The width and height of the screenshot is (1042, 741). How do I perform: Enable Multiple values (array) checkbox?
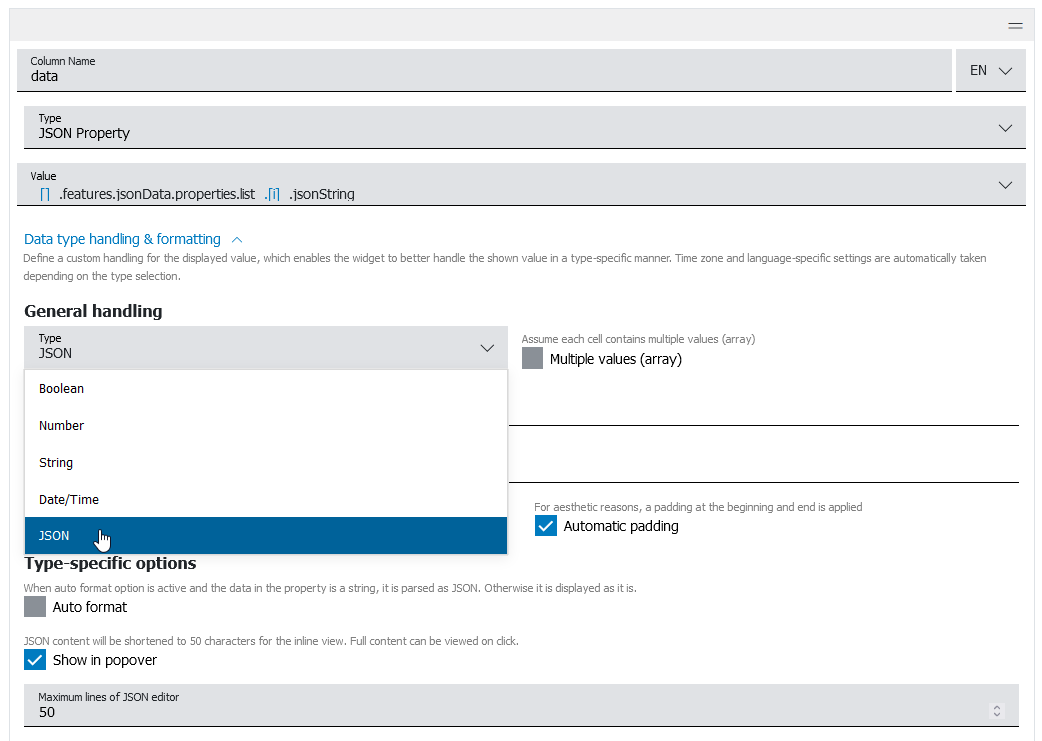click(x=533, y=359)
